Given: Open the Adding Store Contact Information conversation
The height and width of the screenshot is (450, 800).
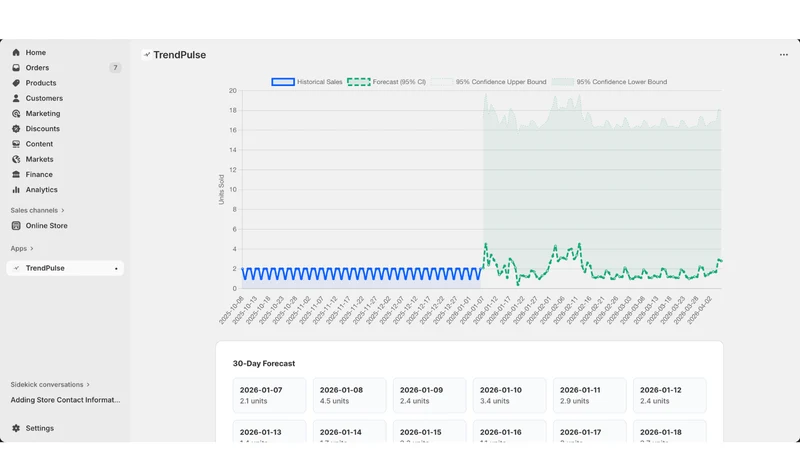Looking at the screenshot, I should (65, 400).
